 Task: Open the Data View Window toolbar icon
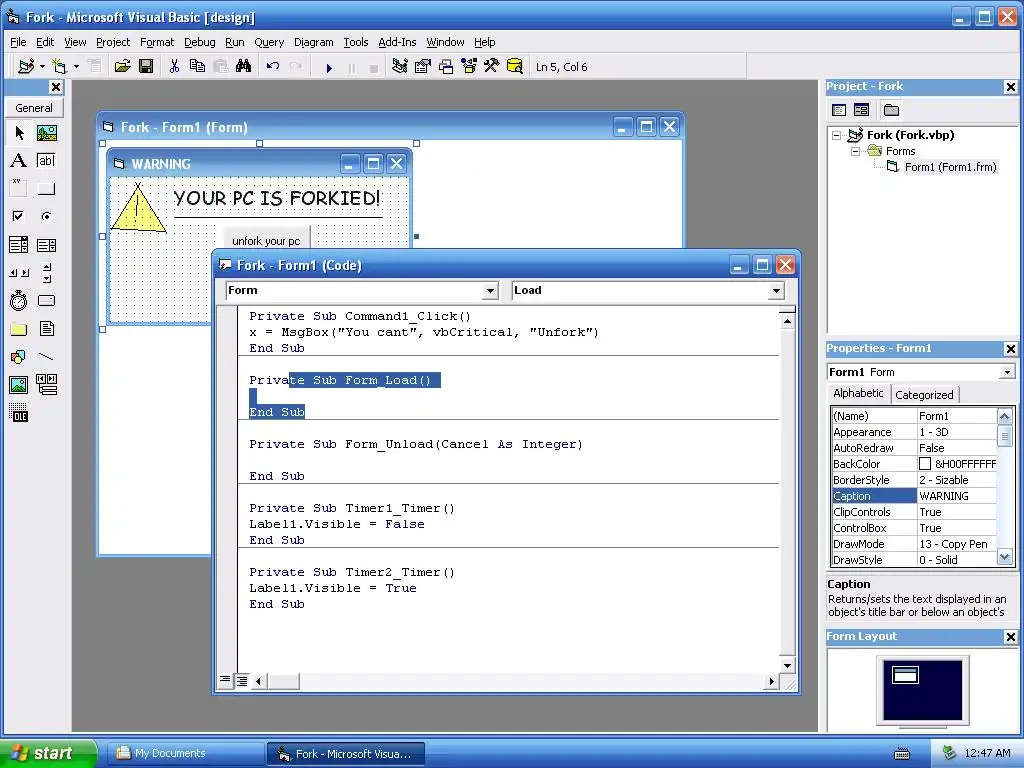515,67
